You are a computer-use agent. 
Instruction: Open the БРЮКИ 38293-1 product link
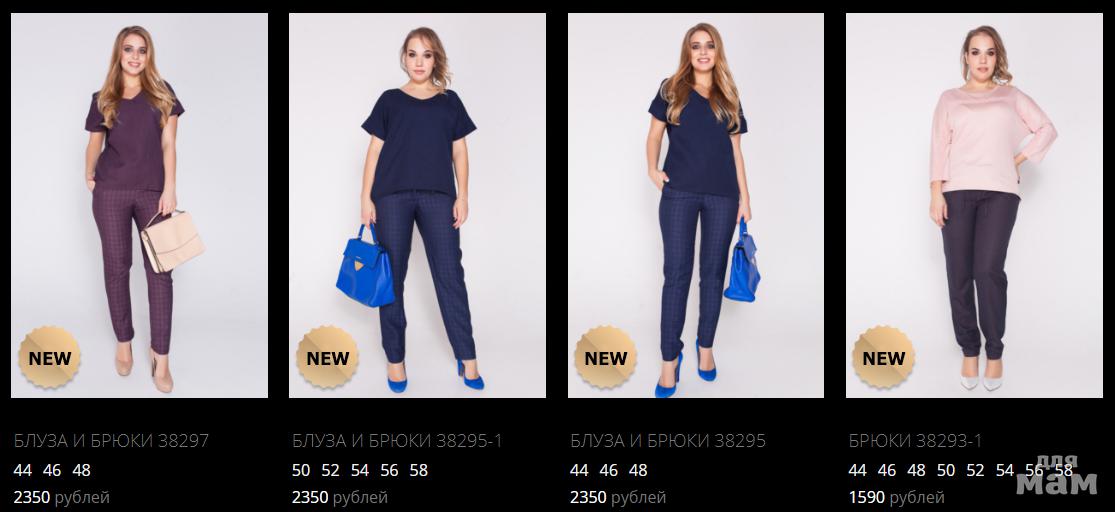tap(915, 441)
